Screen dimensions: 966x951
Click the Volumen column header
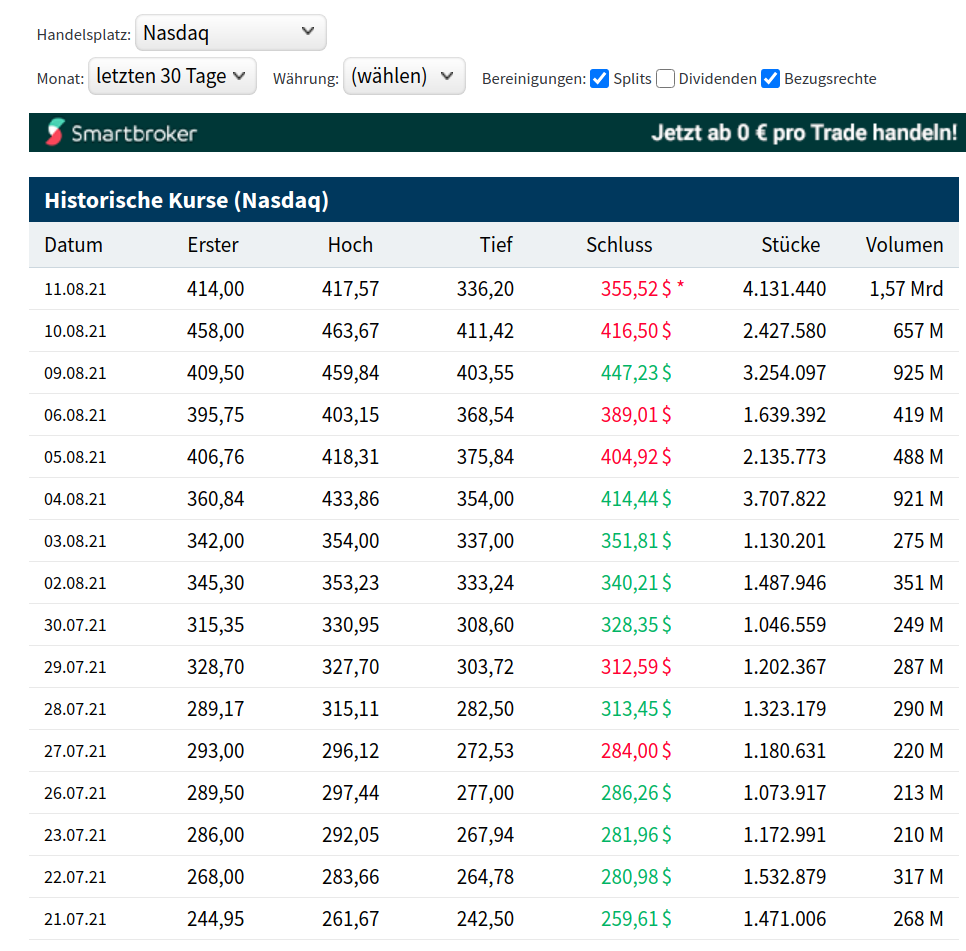904,245
